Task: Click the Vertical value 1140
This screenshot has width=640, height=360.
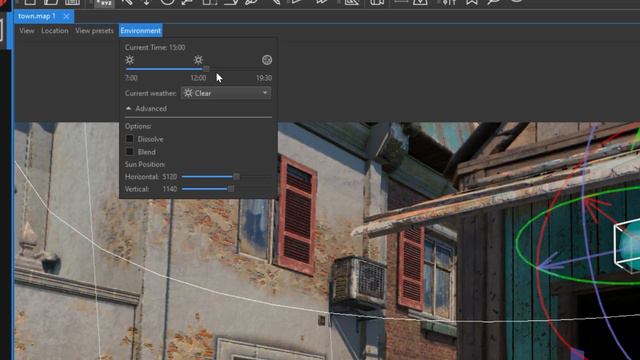Action: 170,189
